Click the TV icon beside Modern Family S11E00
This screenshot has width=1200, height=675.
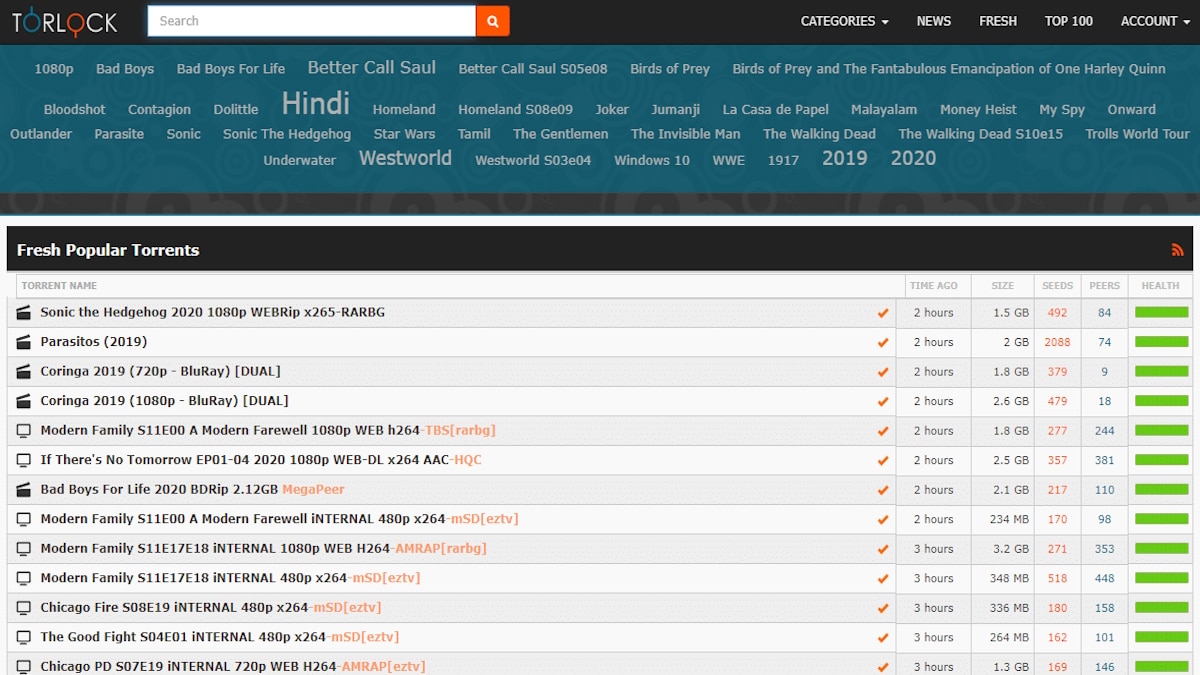22,430
